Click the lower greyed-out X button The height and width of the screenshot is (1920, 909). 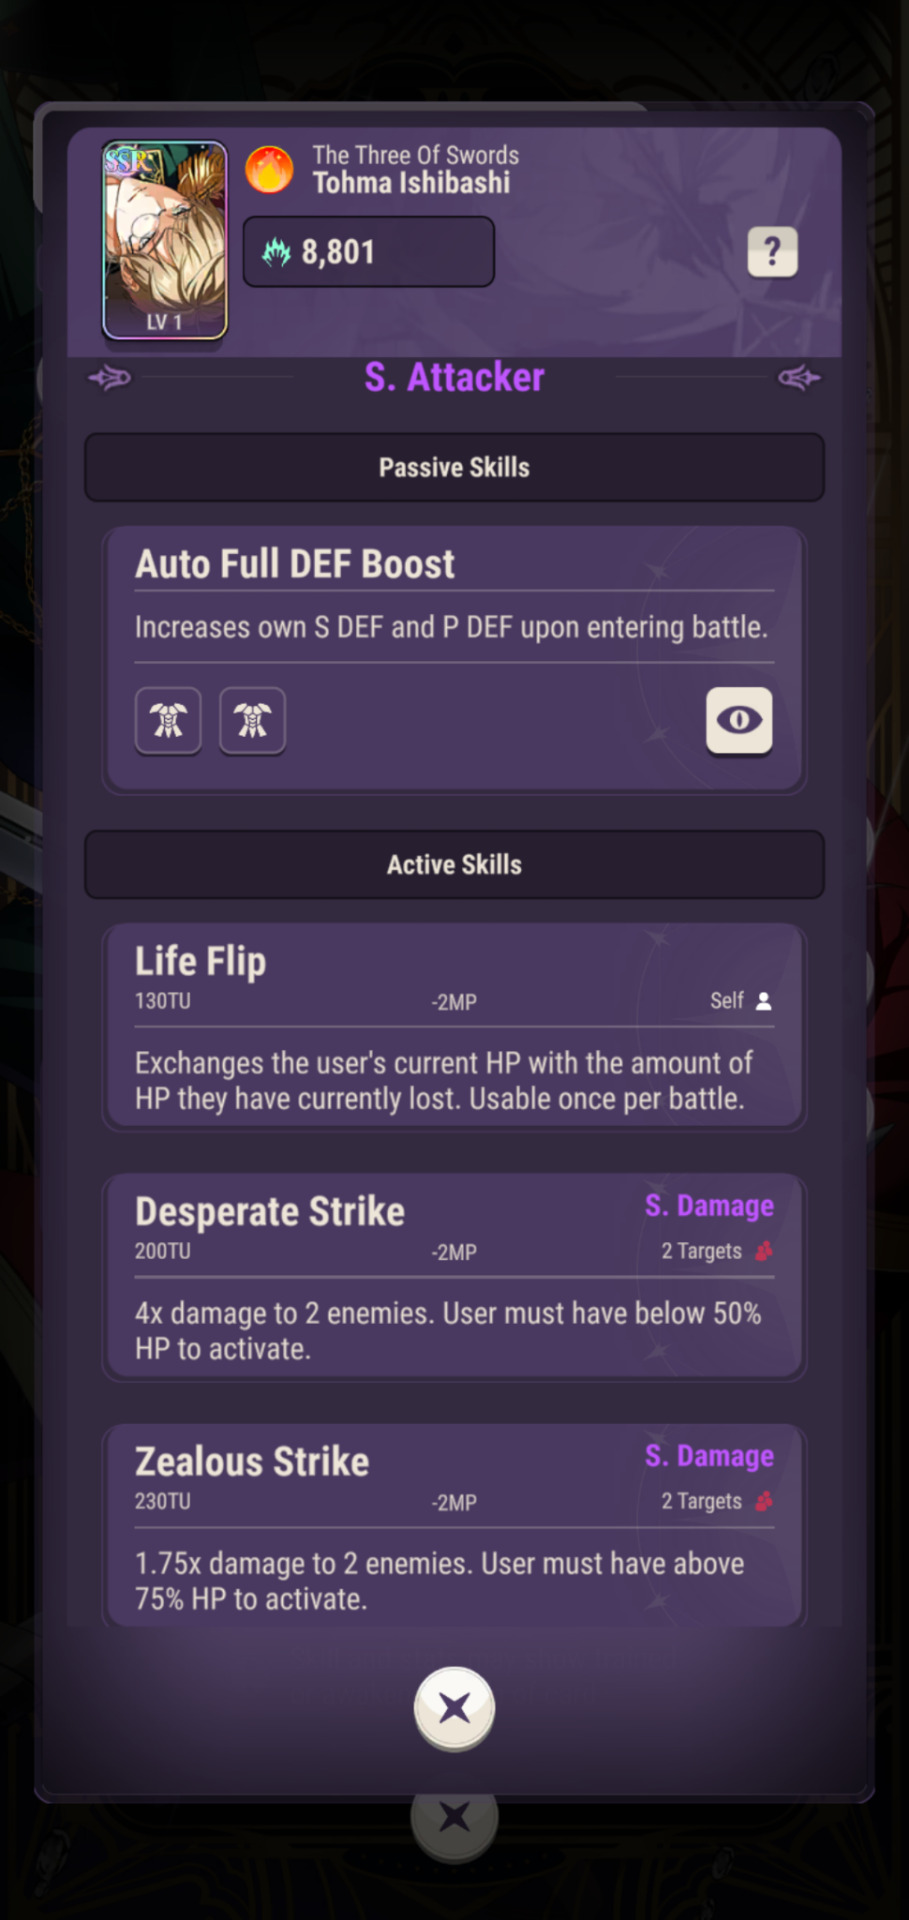point(454,1816)
